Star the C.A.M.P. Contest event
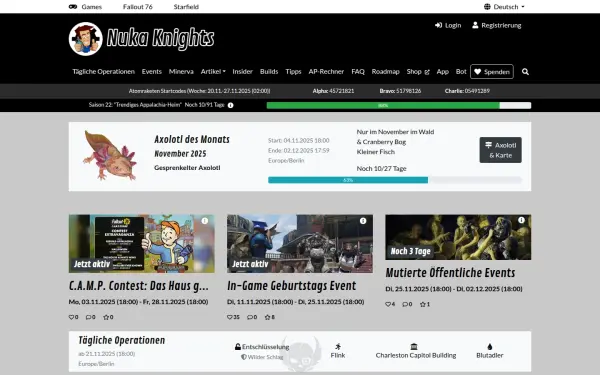 coord(106,317)
